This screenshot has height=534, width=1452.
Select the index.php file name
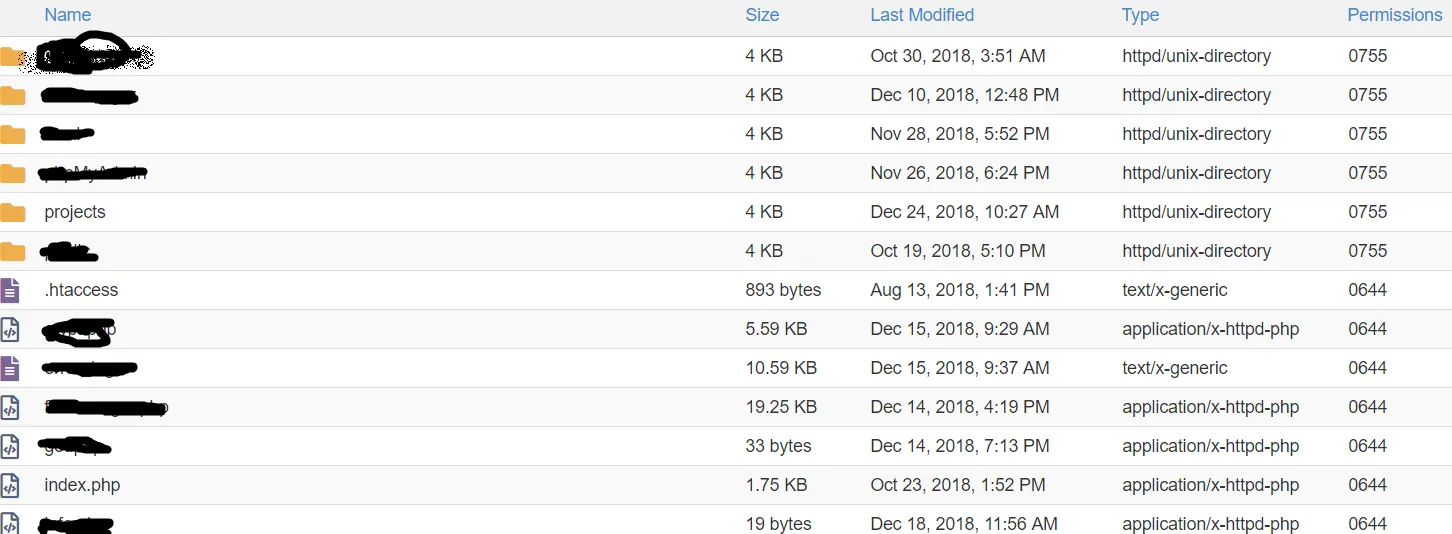pyautogui.click(x=82, y=485)
